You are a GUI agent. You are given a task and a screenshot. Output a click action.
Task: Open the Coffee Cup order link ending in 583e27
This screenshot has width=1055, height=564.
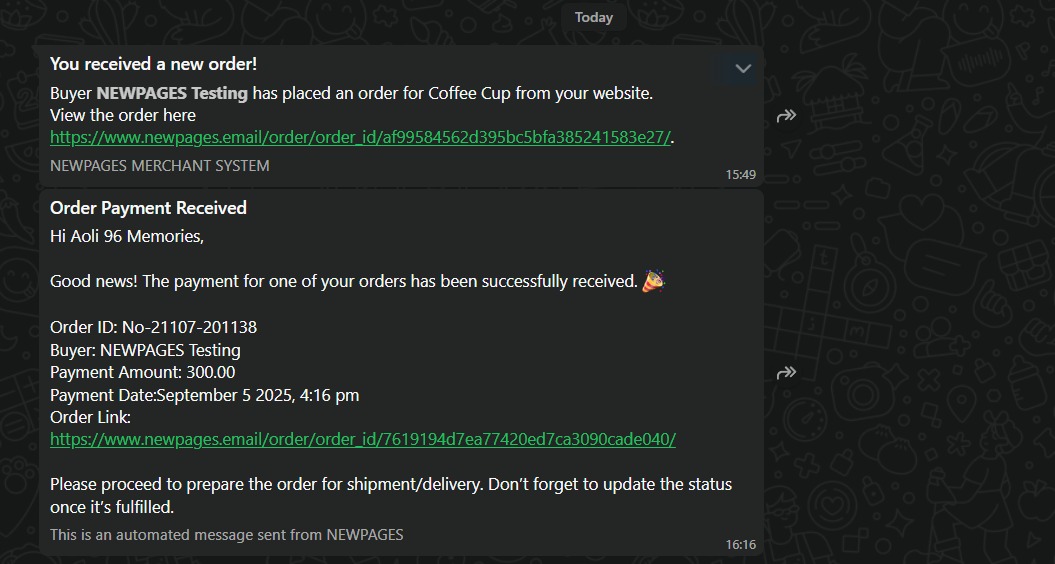point(360,138)
